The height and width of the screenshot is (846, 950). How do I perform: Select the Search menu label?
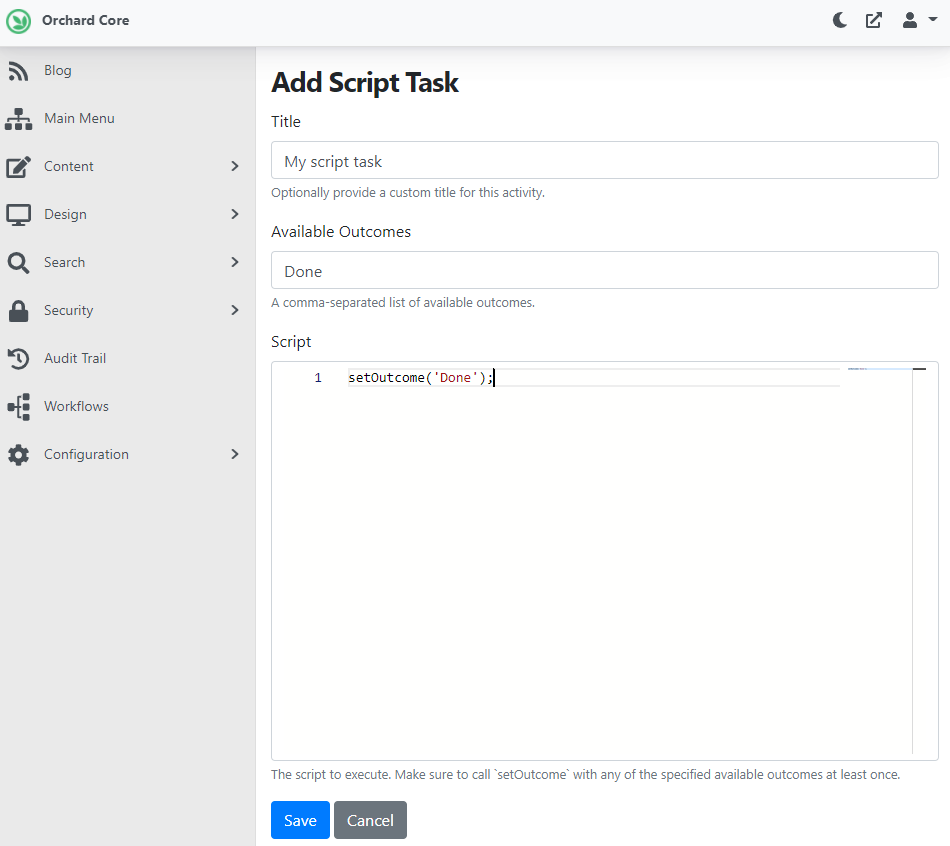click(x=64, y=262)
